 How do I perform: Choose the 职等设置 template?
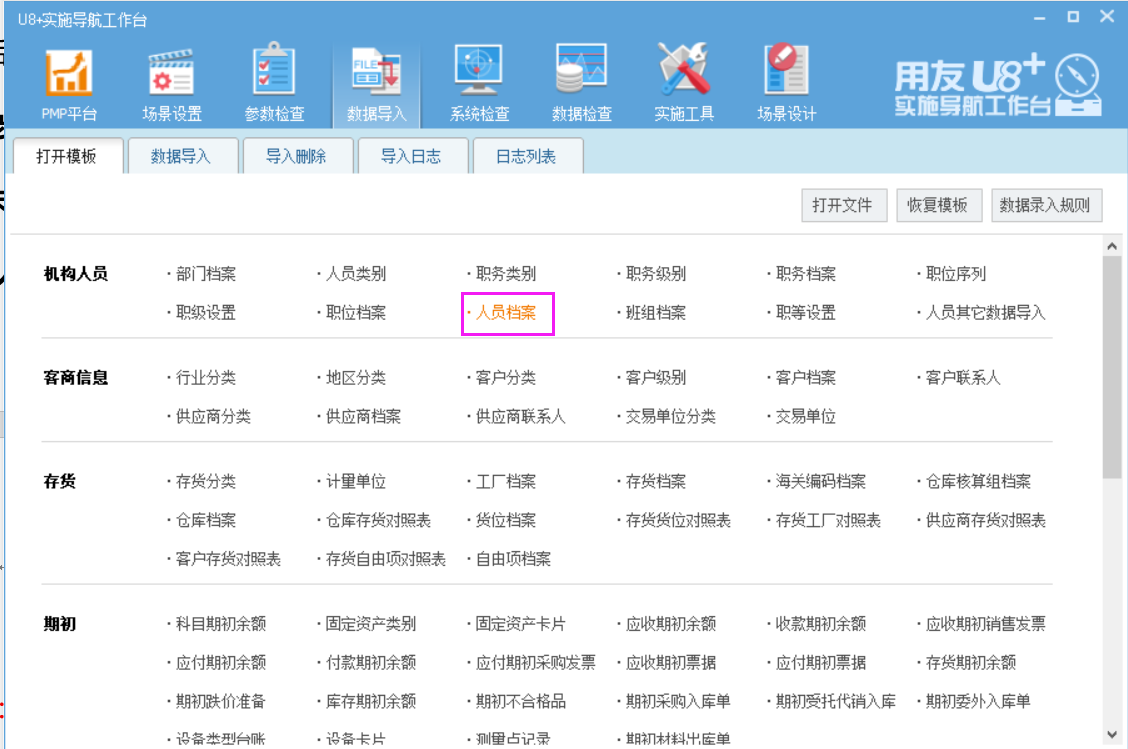point(806,313)
